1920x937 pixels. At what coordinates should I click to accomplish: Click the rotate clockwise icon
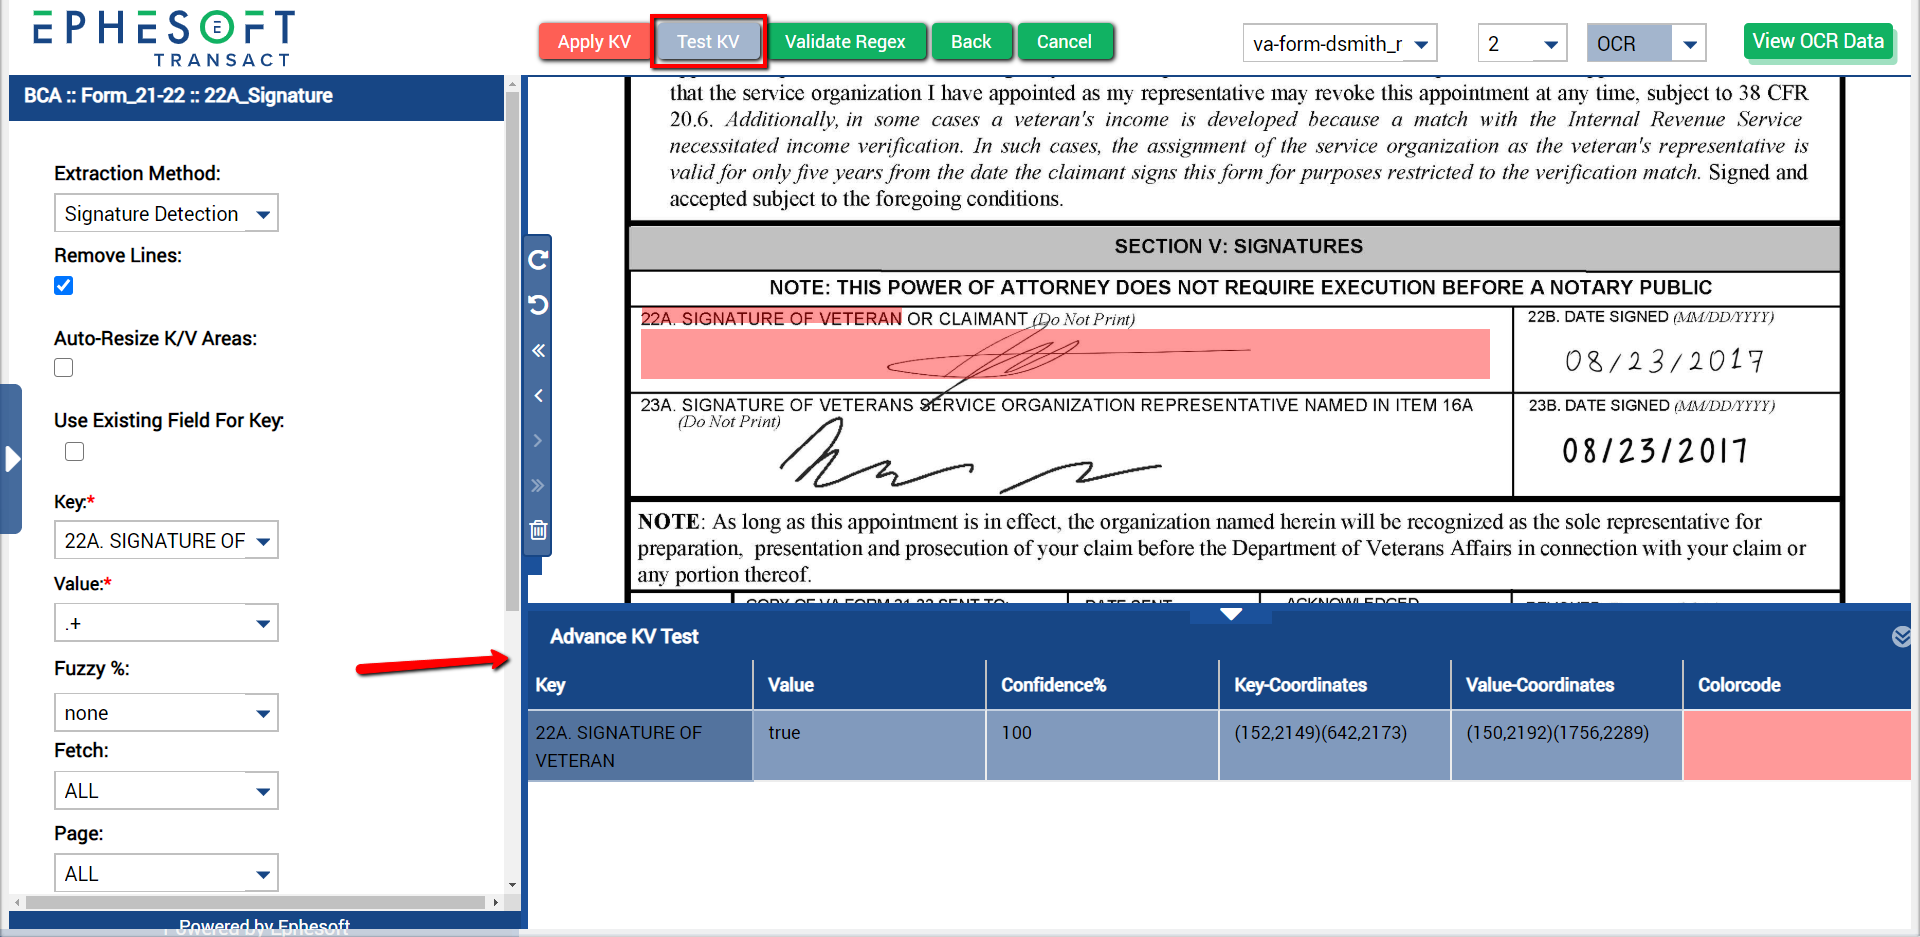(x=538, y=260)
